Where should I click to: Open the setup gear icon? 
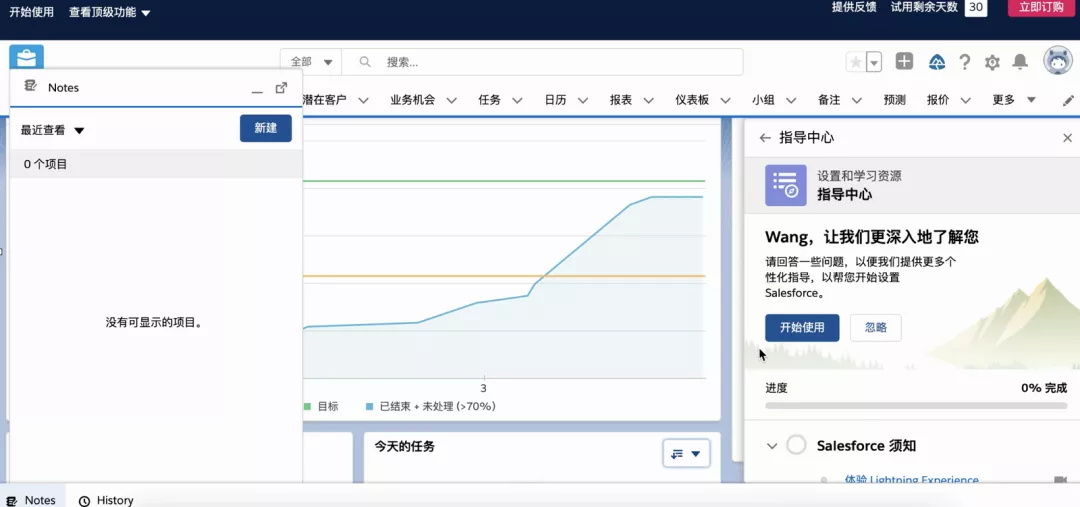[992, 62]
